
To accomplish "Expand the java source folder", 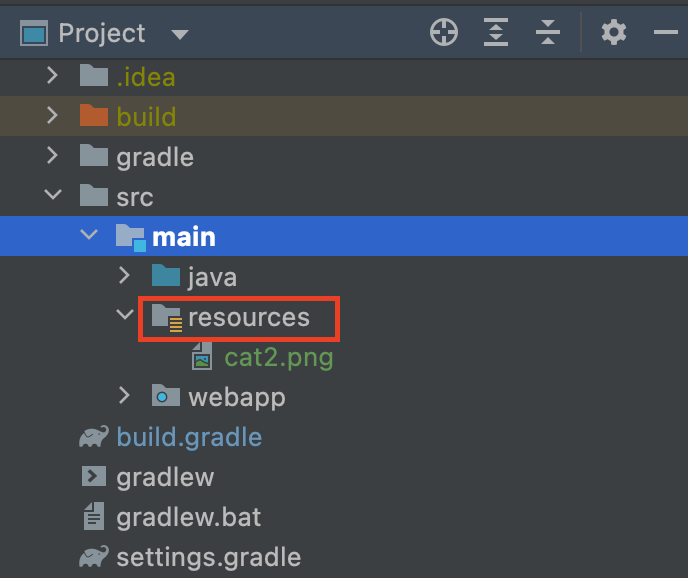I will coord(124,276).
